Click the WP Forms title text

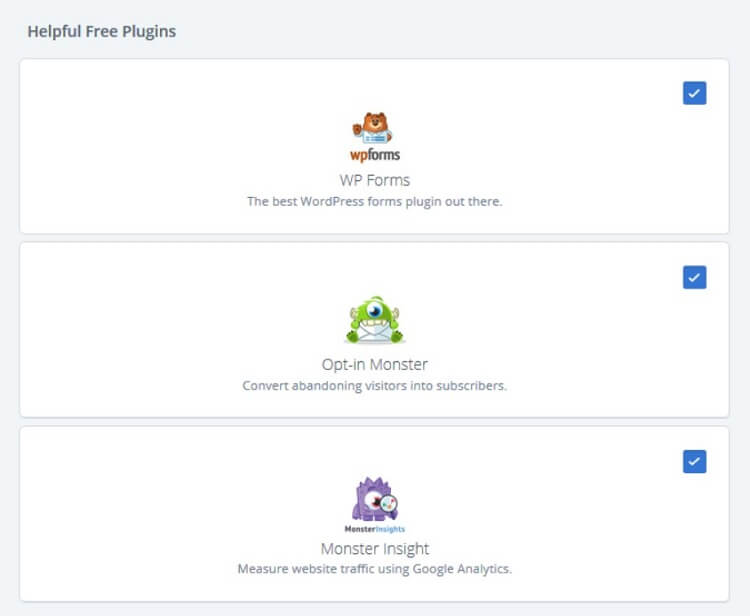tap(375, 180)
